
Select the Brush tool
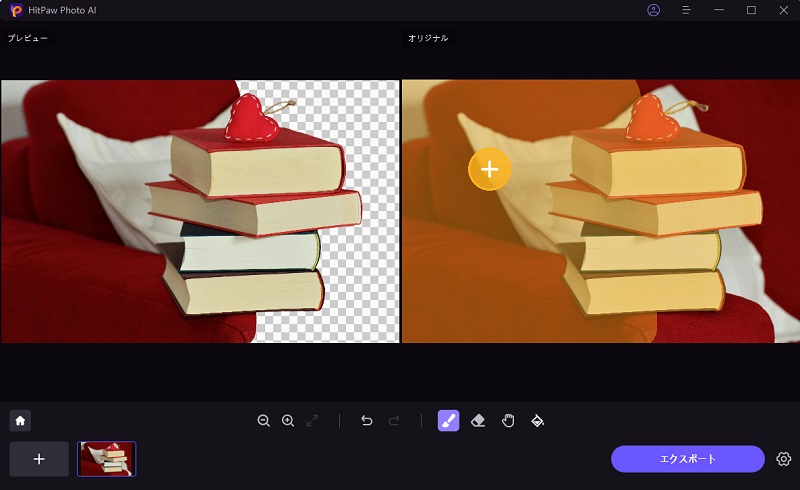(x=448, y=421)
